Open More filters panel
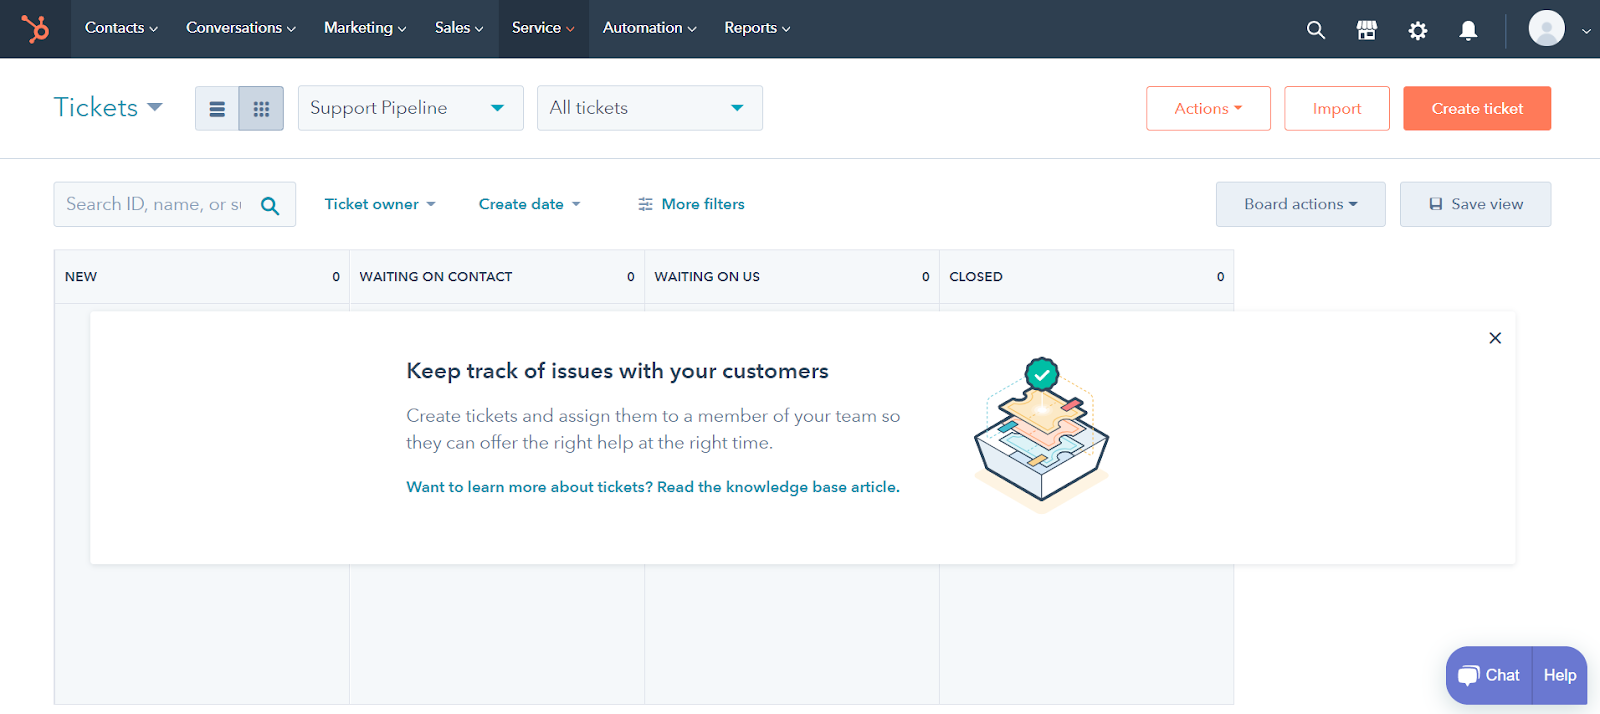The height and width of the screenshot is (714, 1600). click(691, 204)
